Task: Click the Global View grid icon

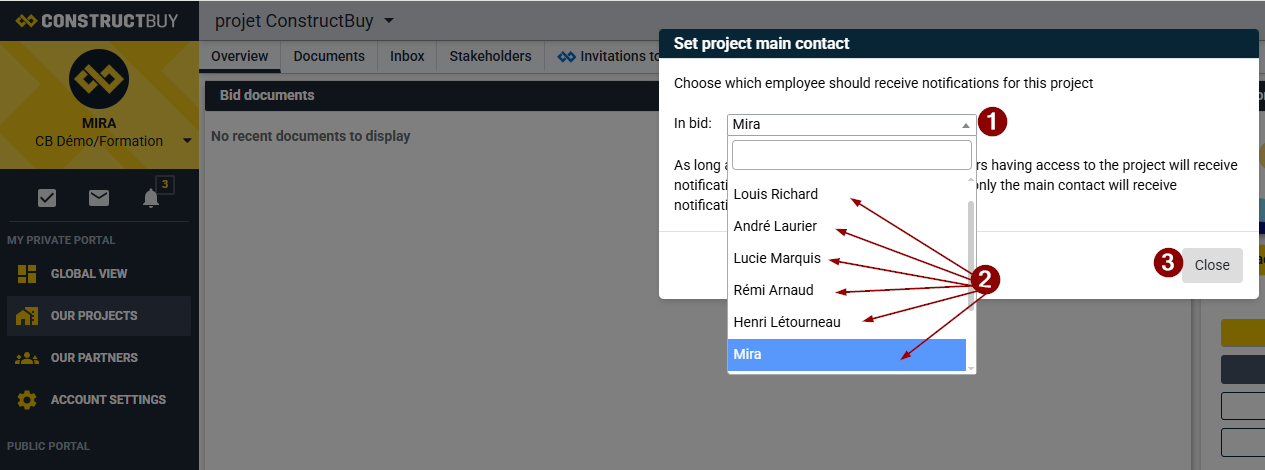Action: tap(27, 274)
